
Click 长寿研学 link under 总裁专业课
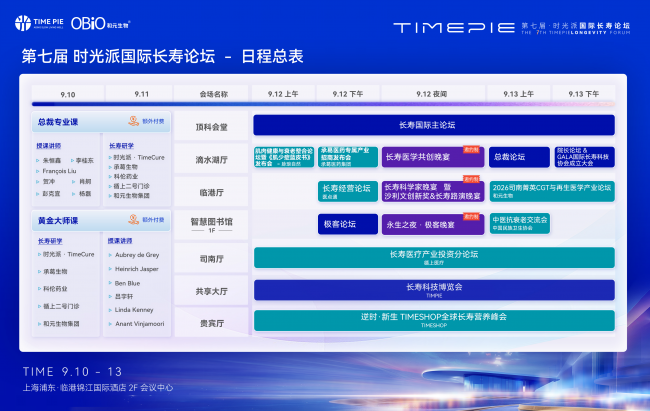pyautogui.click(x=121, y=146)
